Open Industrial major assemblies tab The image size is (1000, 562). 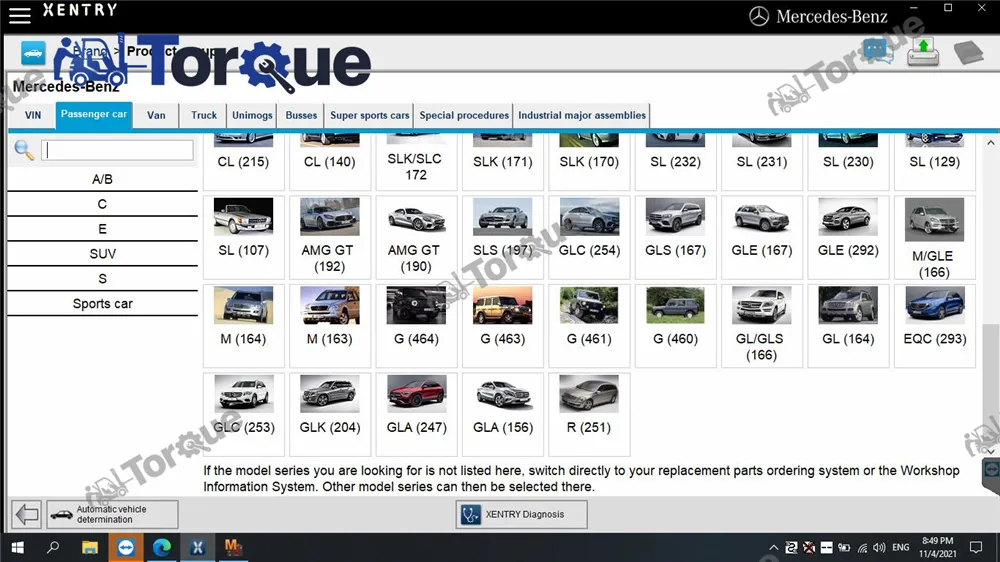point(582,115)
